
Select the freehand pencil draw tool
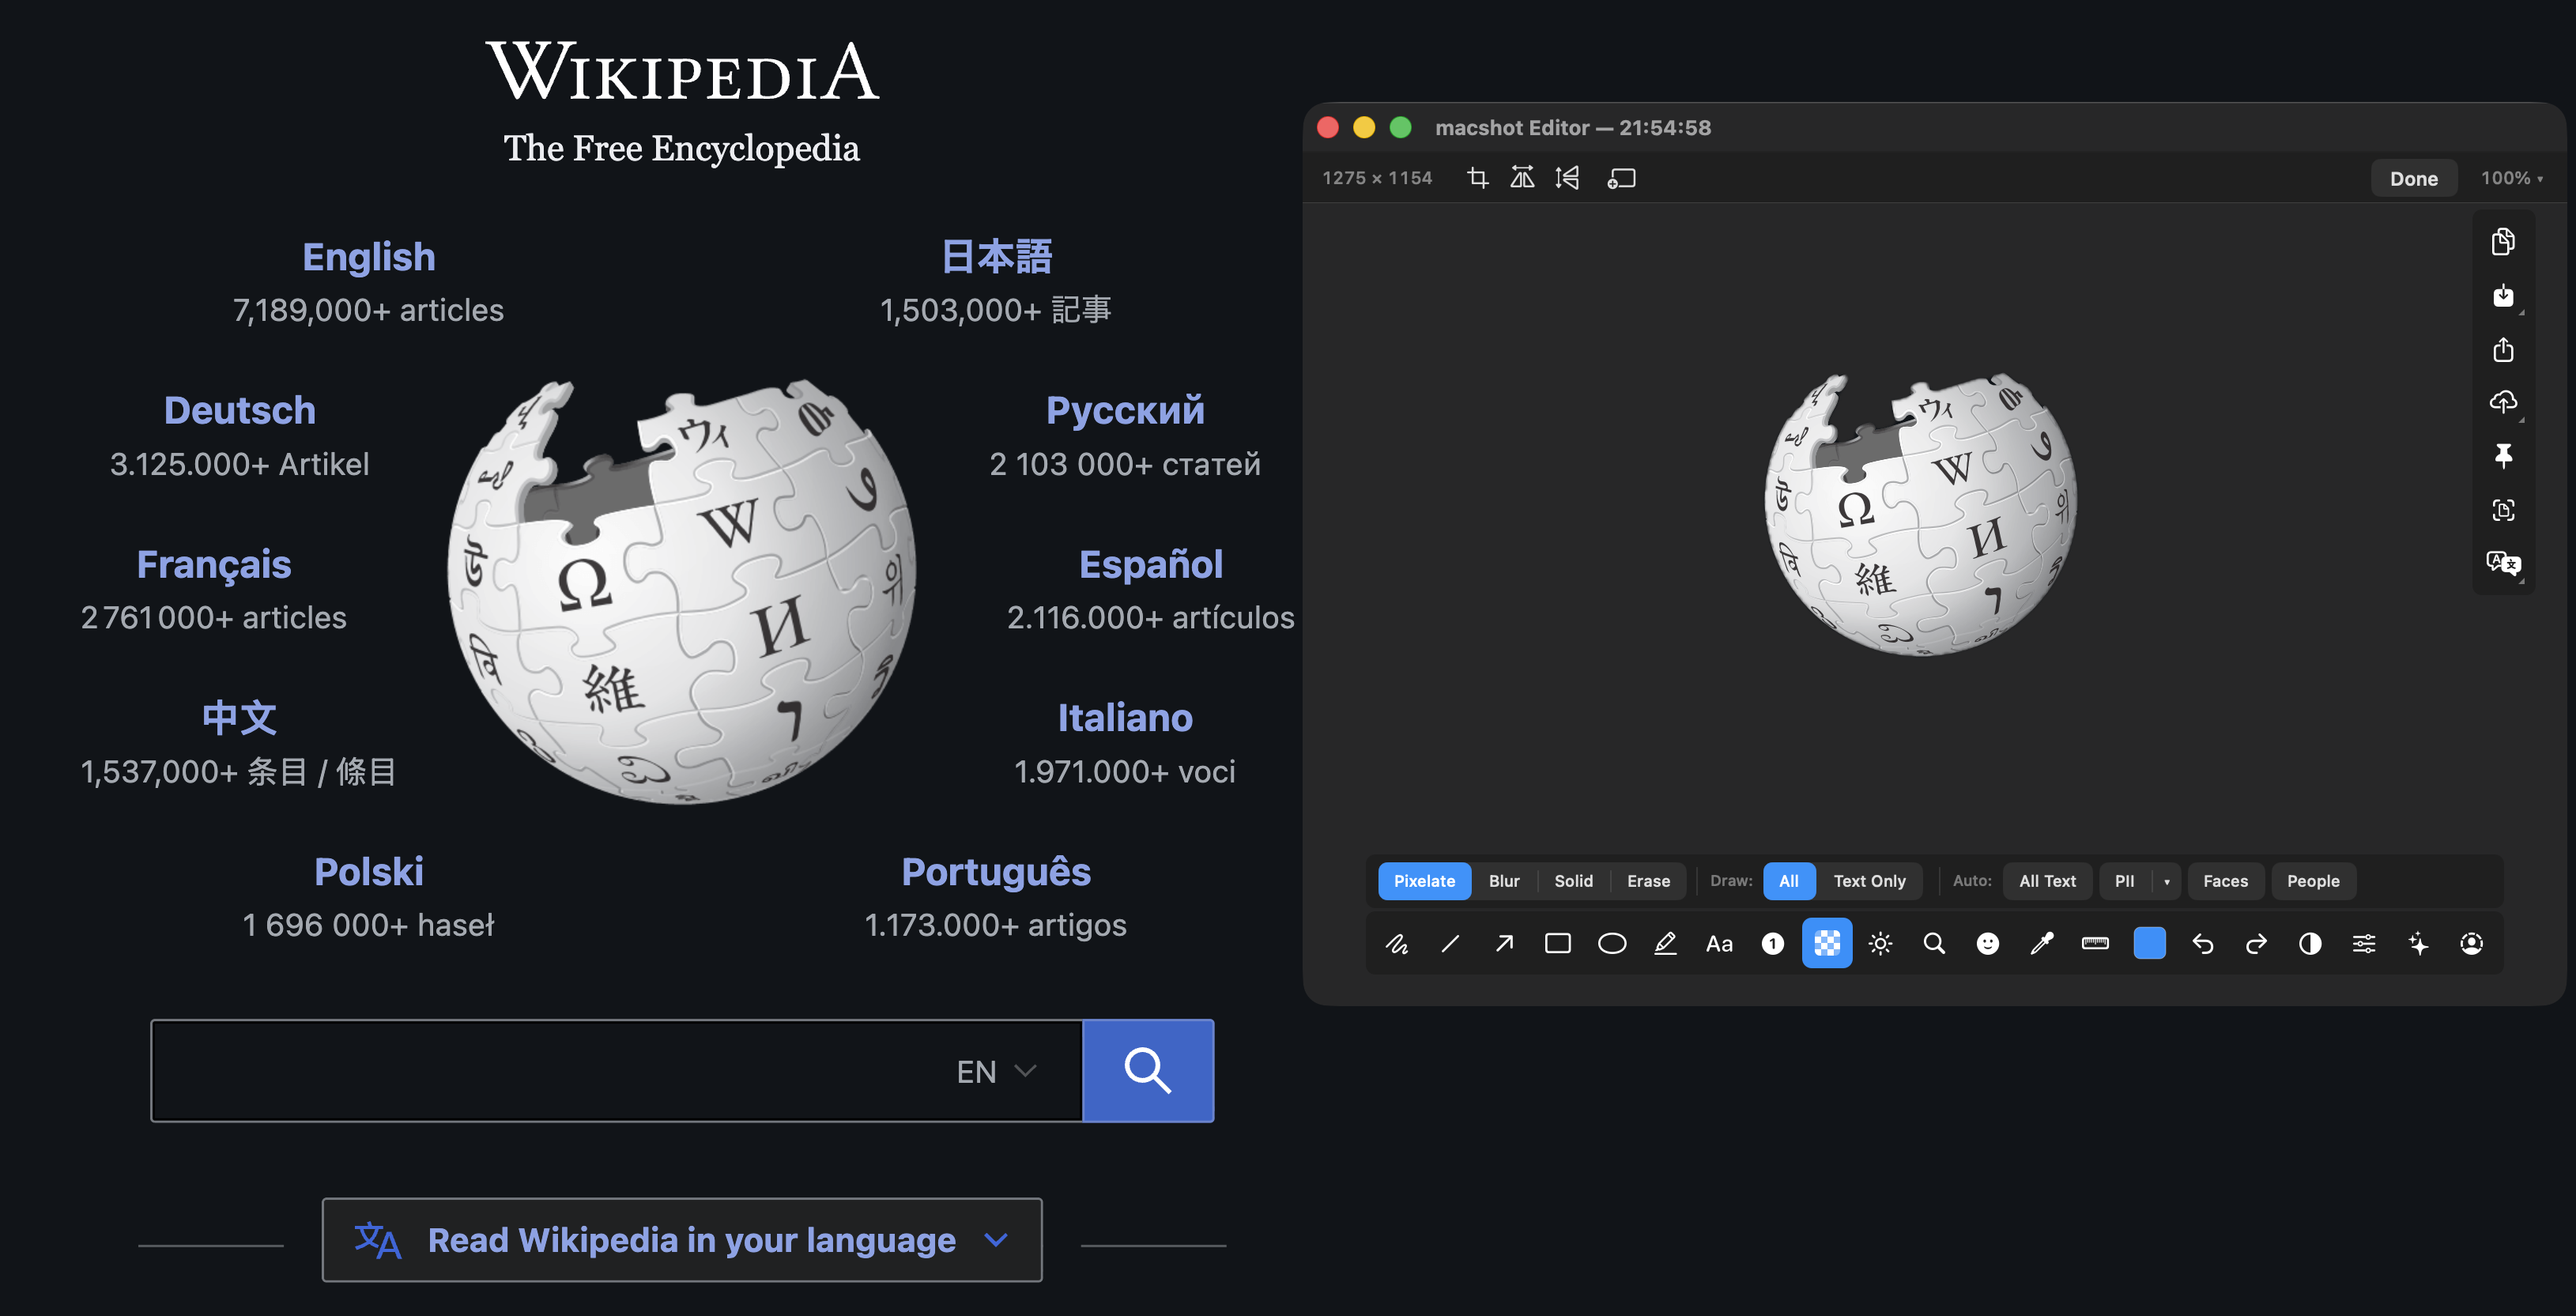click(1397, 944)
